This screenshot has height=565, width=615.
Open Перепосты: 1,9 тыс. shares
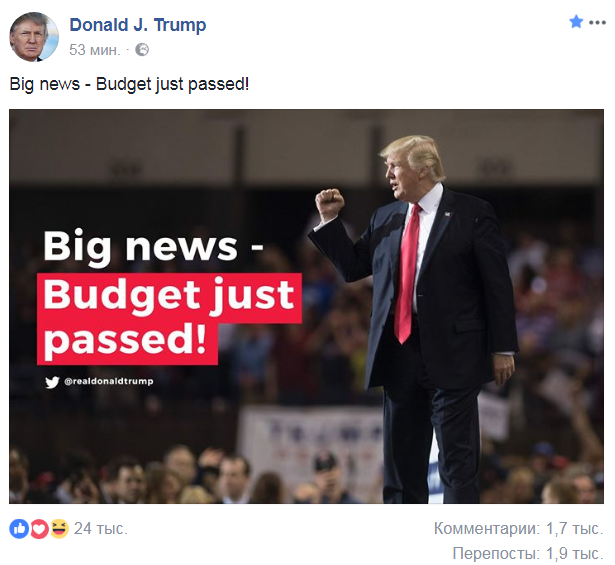[x=528, y=554]
